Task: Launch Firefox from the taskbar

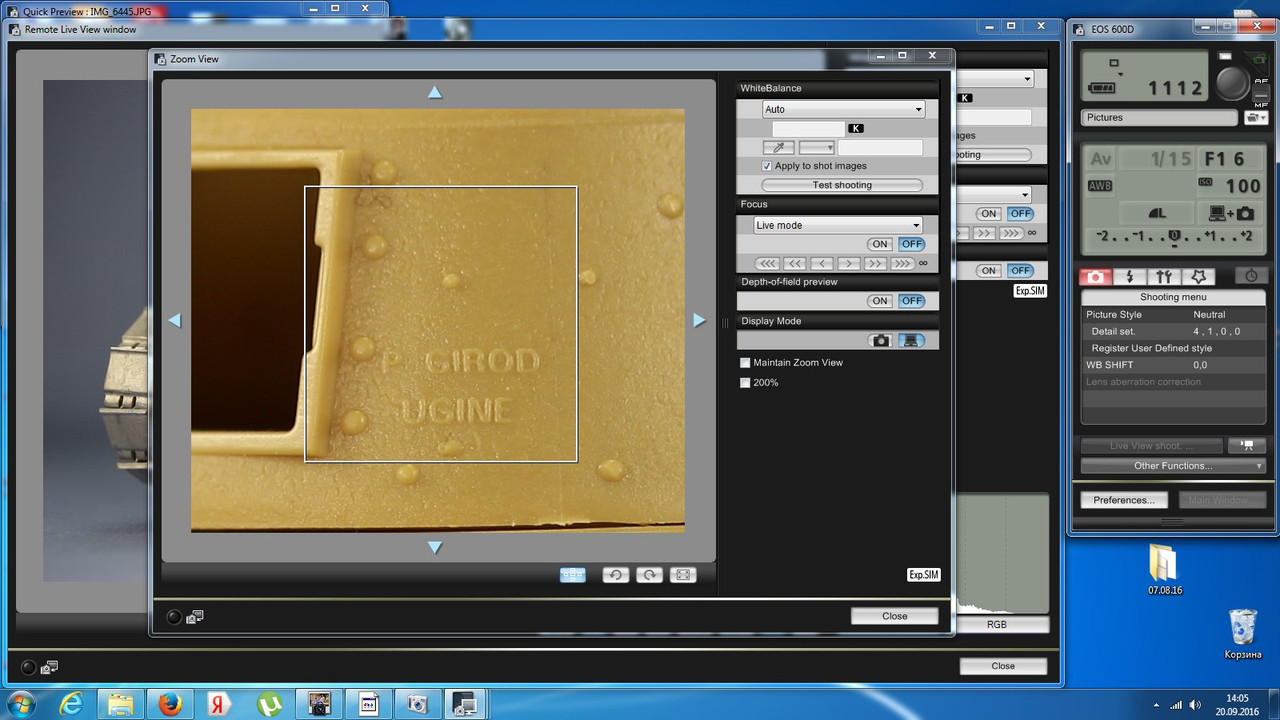Action: click(171, 704)
